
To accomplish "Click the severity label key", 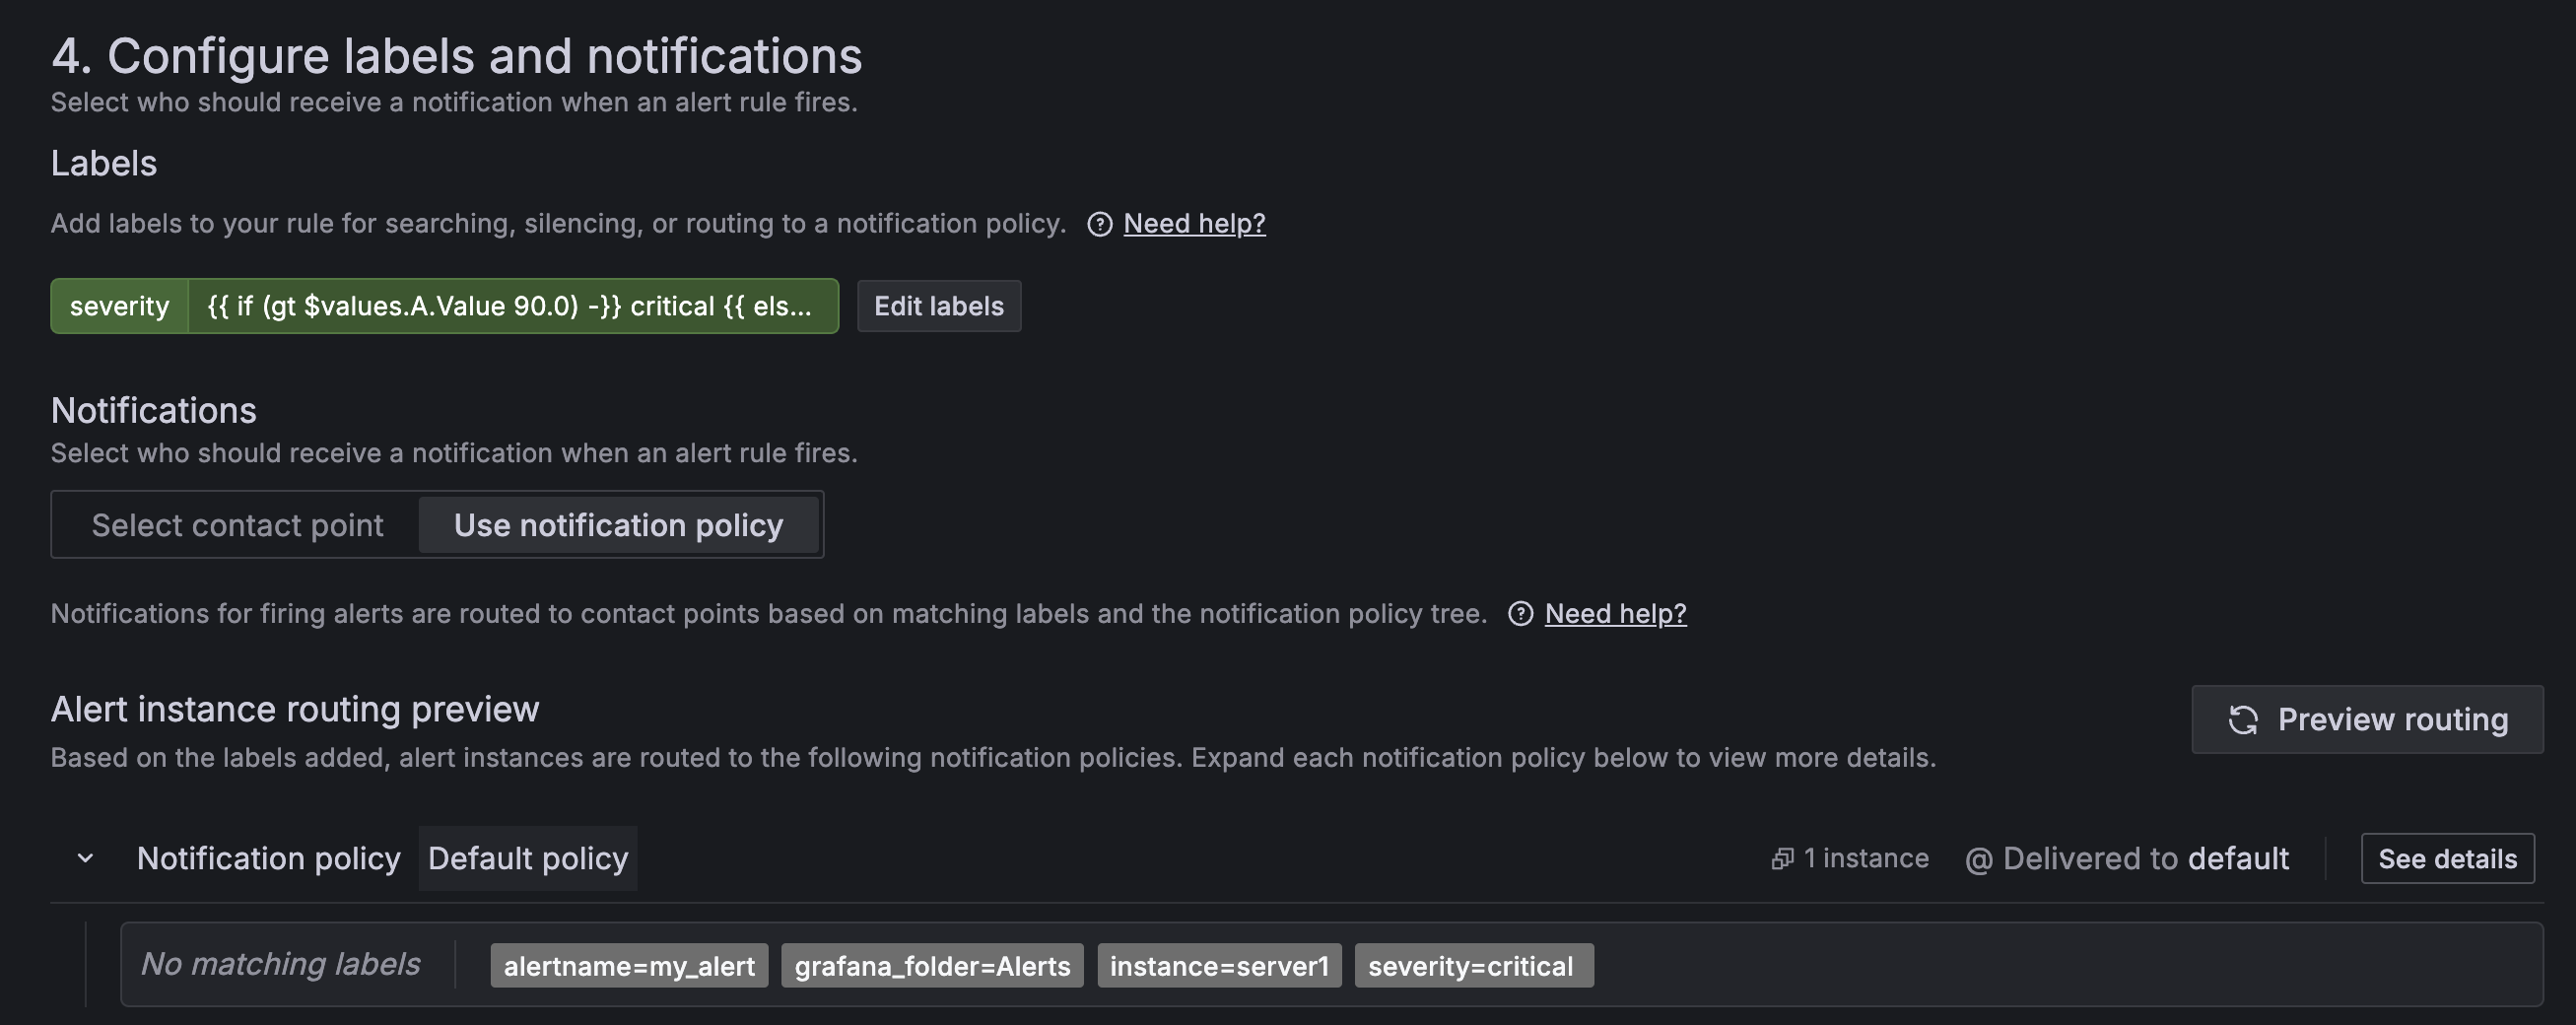I will point(119,306).
